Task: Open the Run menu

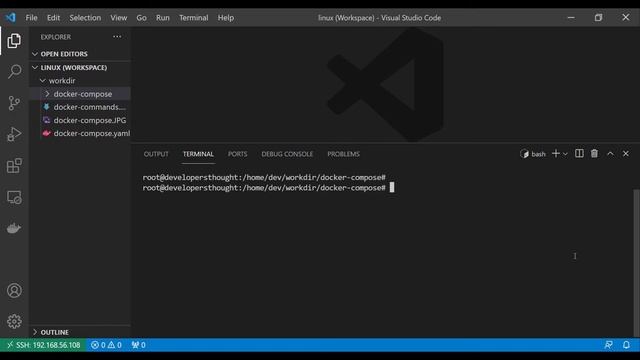Action: (162, 18)
